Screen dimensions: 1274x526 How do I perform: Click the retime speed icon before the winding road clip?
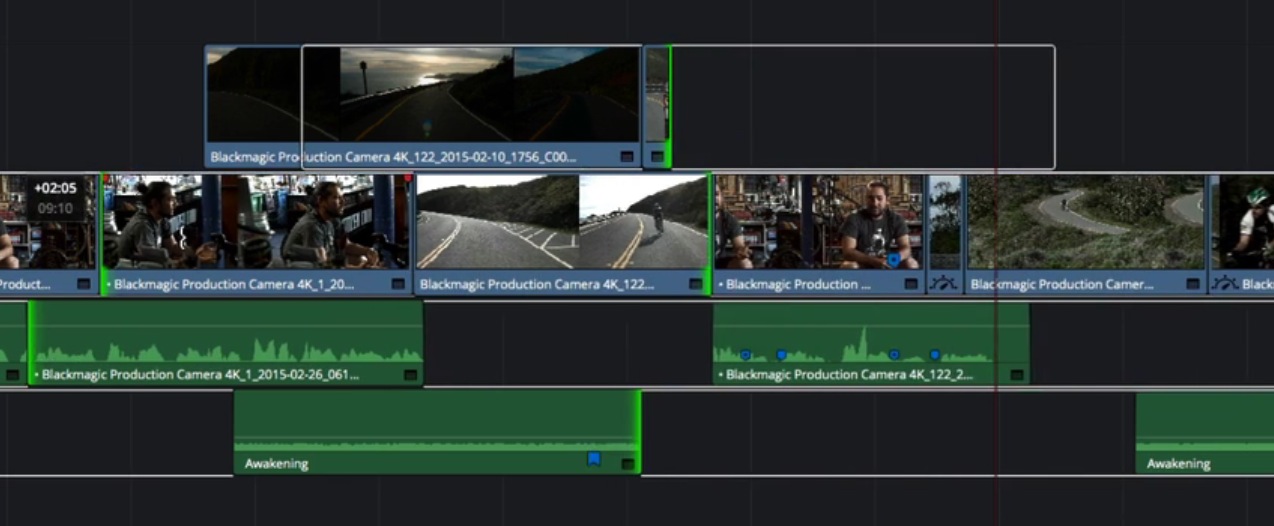point(943,284)
